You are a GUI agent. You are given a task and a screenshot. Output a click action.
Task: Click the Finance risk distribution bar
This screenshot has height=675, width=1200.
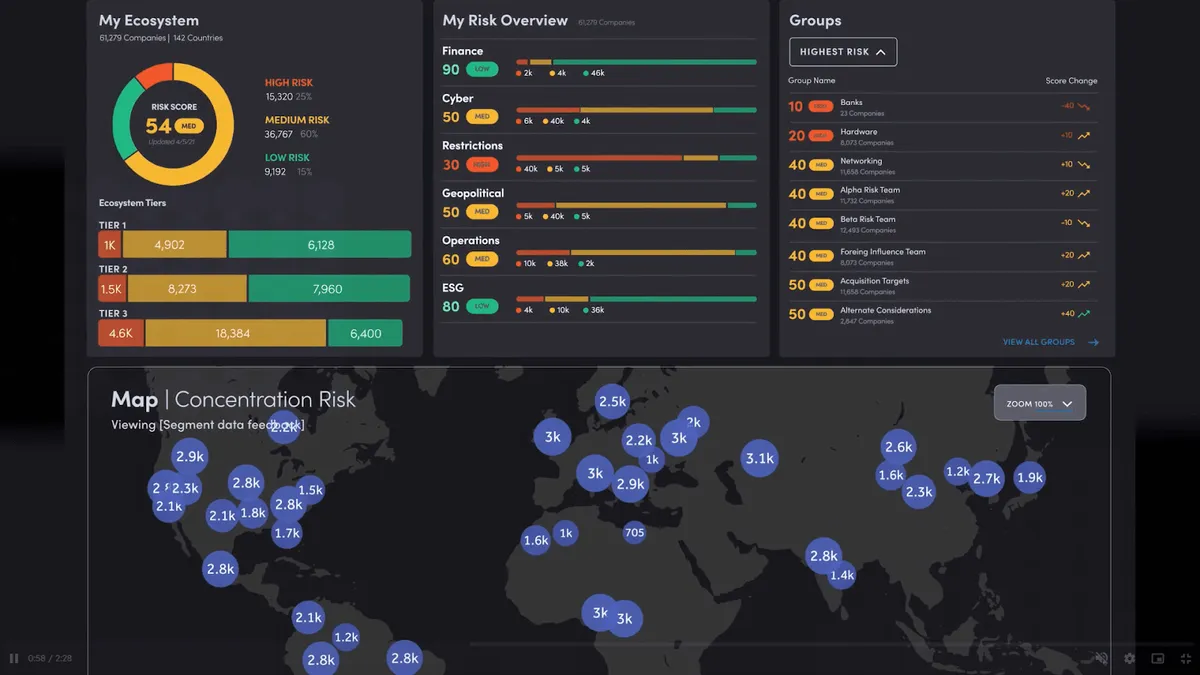pos(636,62)
